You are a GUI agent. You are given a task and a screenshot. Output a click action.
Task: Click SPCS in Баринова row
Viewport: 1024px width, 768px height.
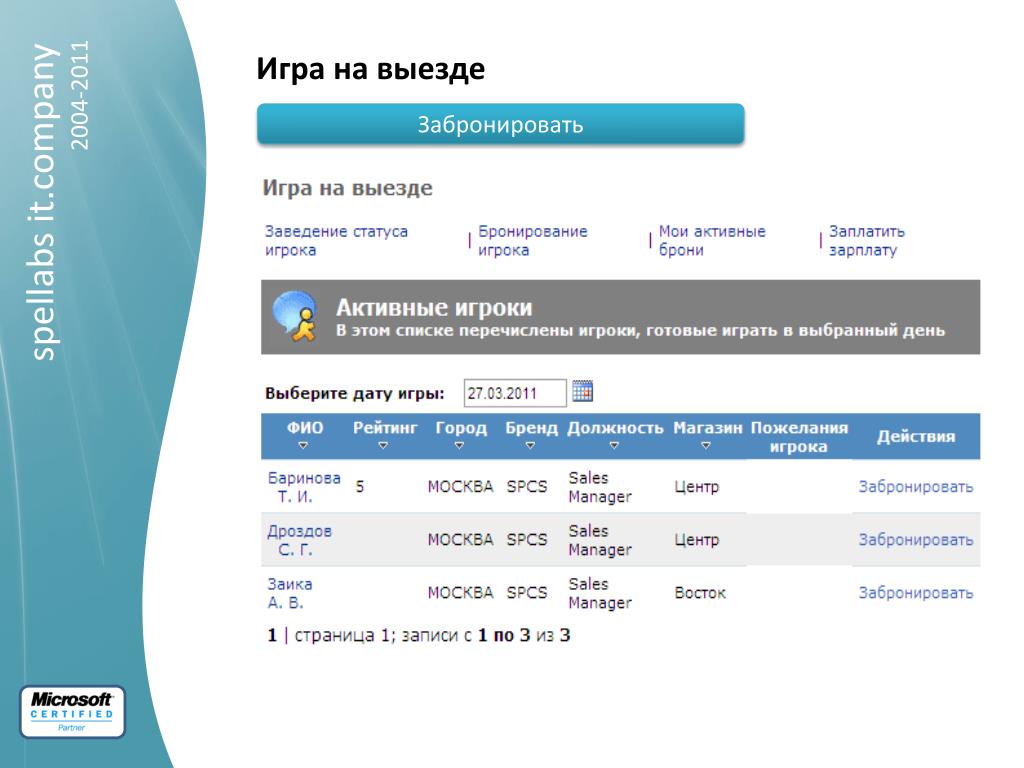click(x=526, y=487)
